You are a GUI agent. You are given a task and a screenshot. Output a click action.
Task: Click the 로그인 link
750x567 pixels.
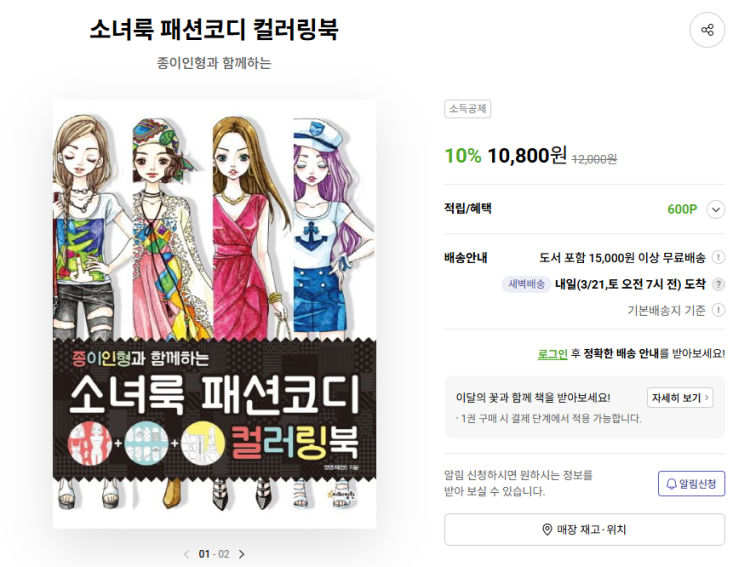552,354
